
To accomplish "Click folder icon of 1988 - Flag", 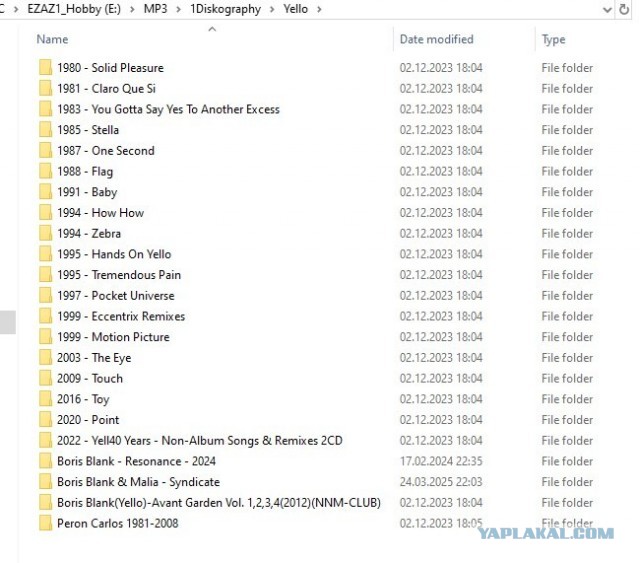I will tap(45, 171).
